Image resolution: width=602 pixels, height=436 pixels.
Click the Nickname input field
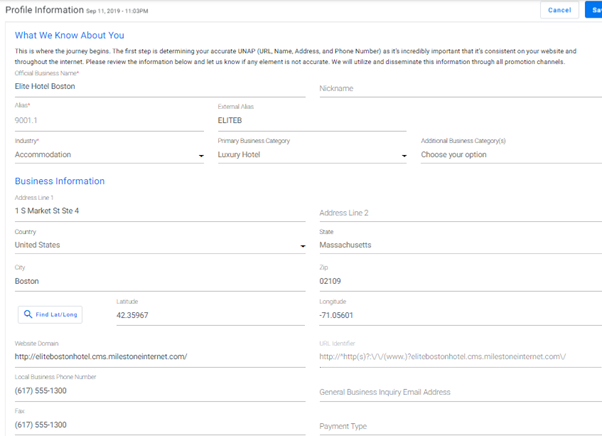(x=460, y=88)
